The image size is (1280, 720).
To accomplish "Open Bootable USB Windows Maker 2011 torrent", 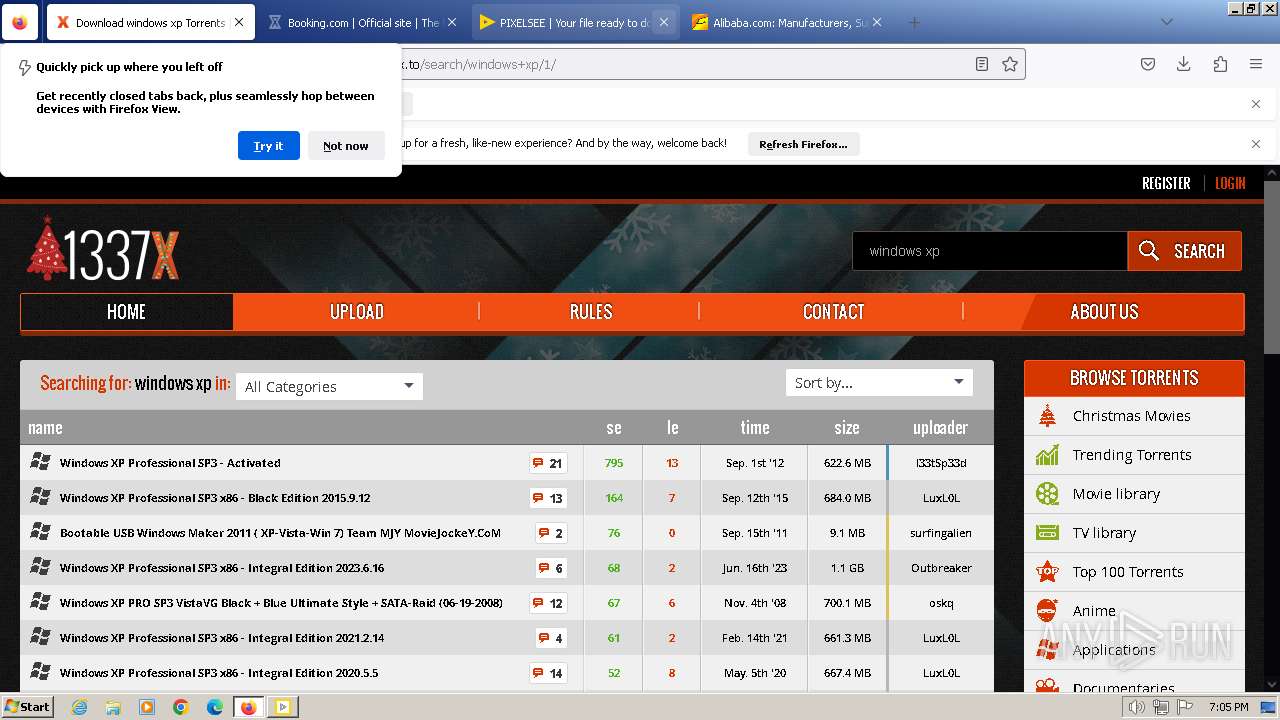I will [x=280, y=533].
